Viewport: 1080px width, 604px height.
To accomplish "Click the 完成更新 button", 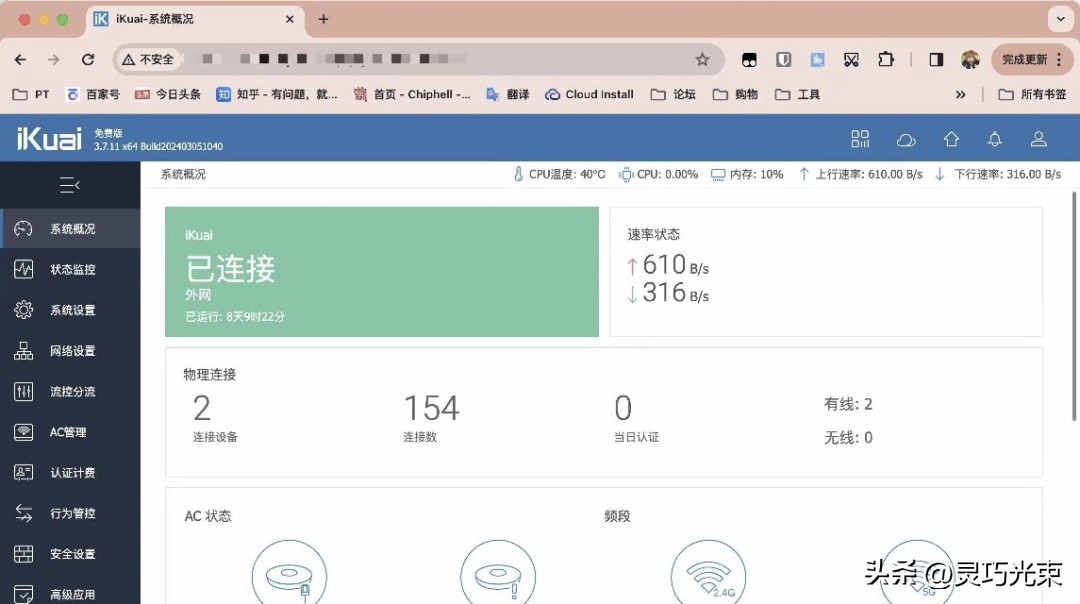I will click(x=1024, y=59).
